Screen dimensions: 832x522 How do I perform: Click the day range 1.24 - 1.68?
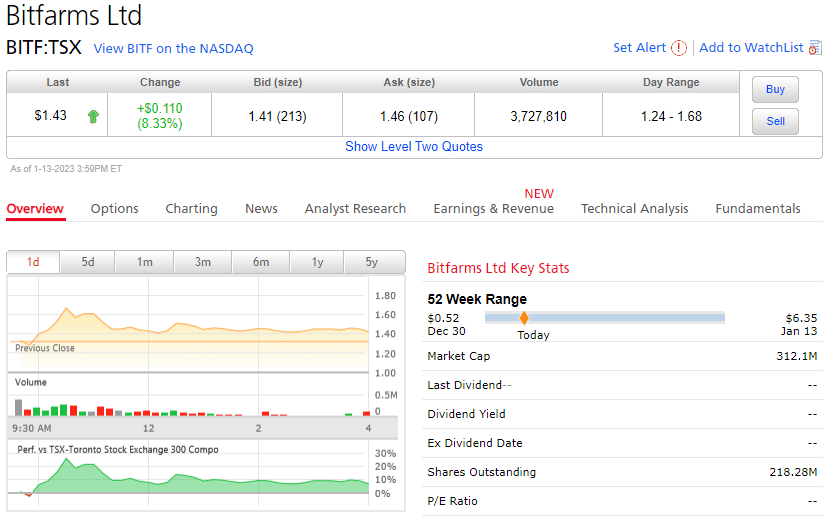pyautogui.click(x=671, y=116)
